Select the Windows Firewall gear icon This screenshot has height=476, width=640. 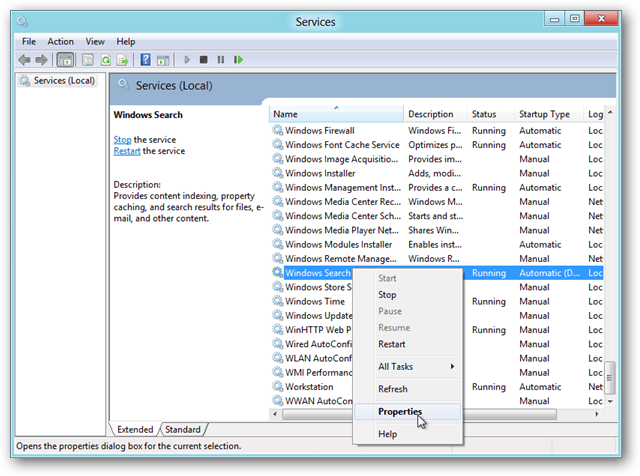point(278,130)
